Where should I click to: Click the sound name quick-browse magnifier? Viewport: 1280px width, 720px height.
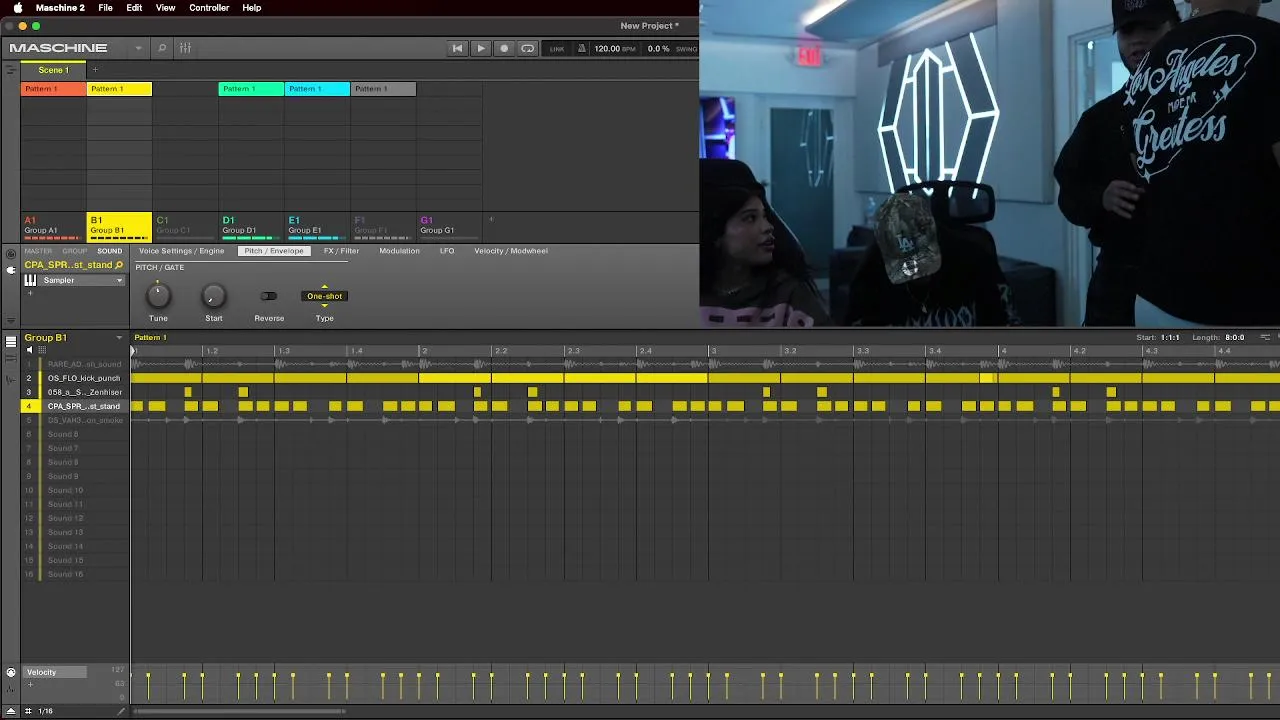pyautogui.click(x=119, y=265)
